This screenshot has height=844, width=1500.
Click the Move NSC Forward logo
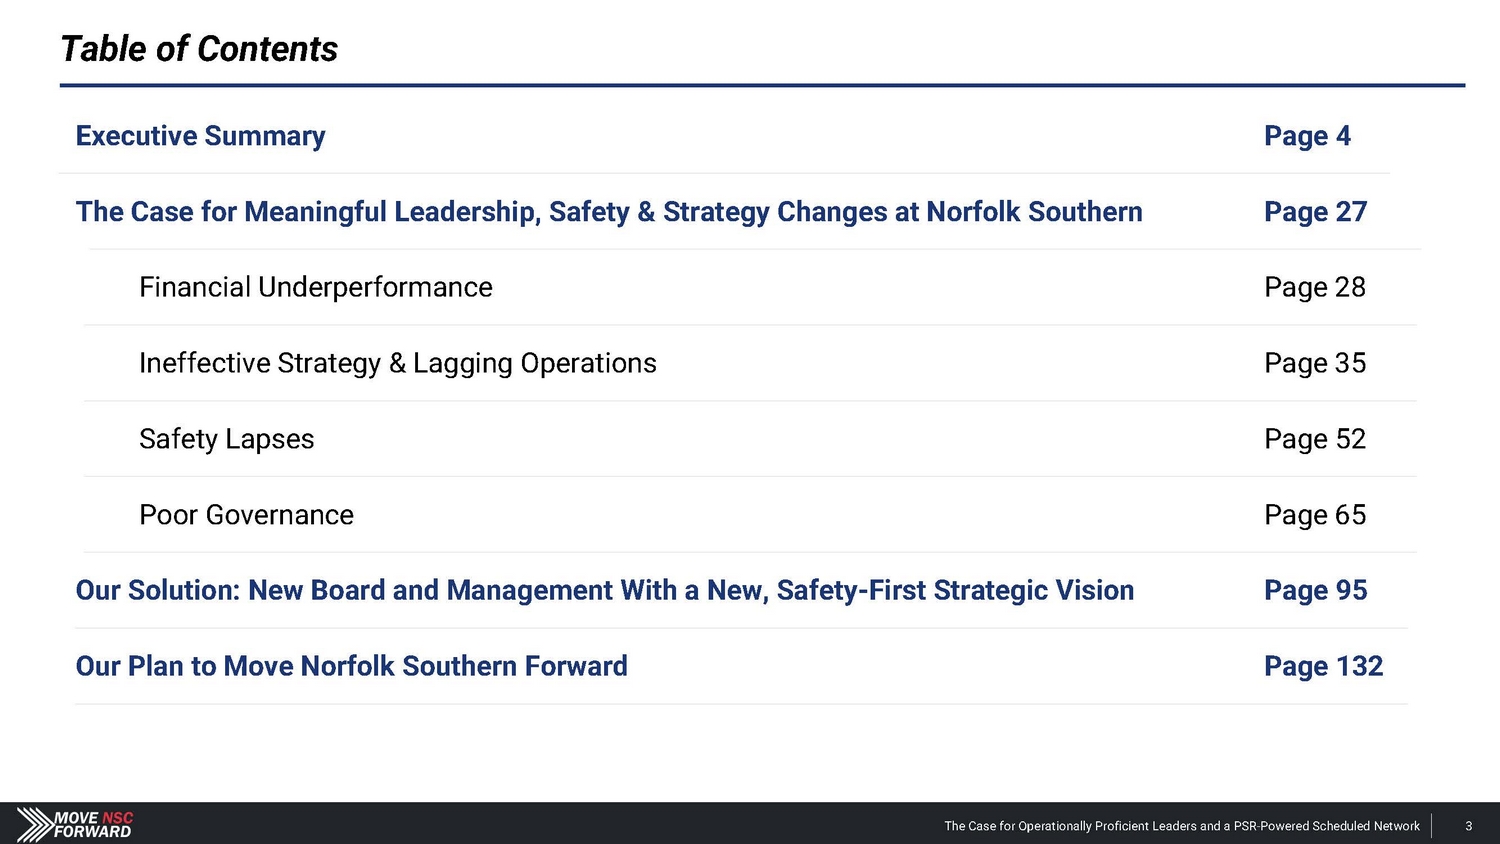click(75, 824)
